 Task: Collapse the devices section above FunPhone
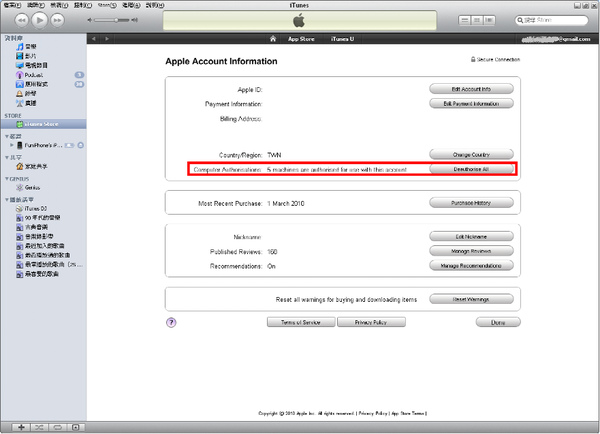(7, 136)
